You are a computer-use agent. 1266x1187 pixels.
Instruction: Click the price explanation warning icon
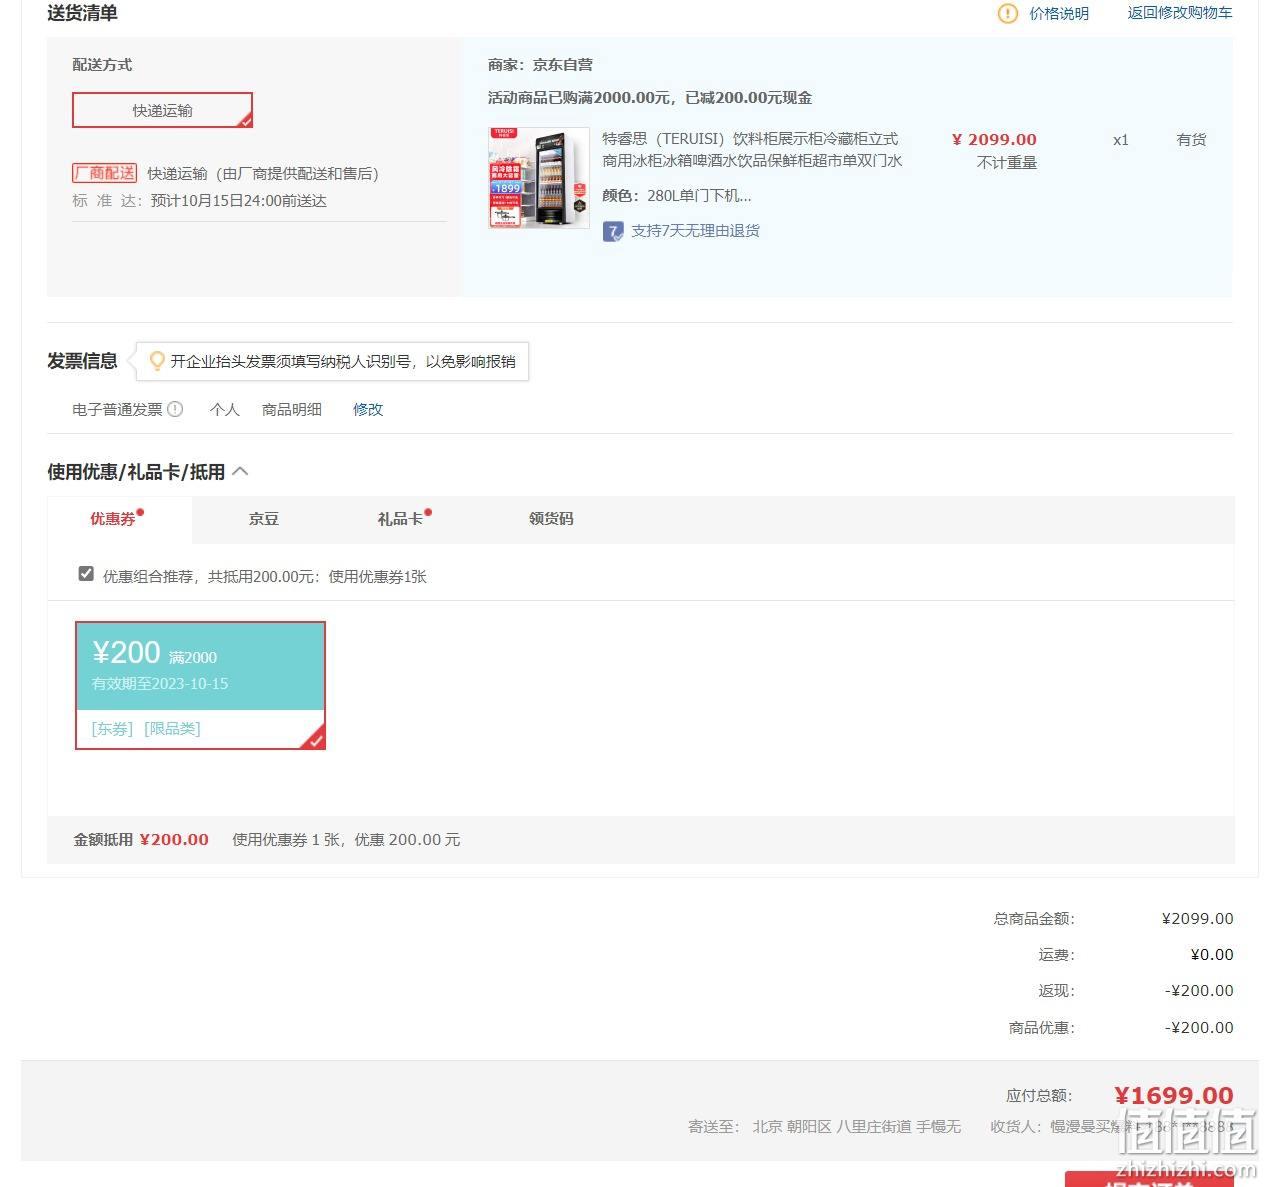click(1008, 13)
